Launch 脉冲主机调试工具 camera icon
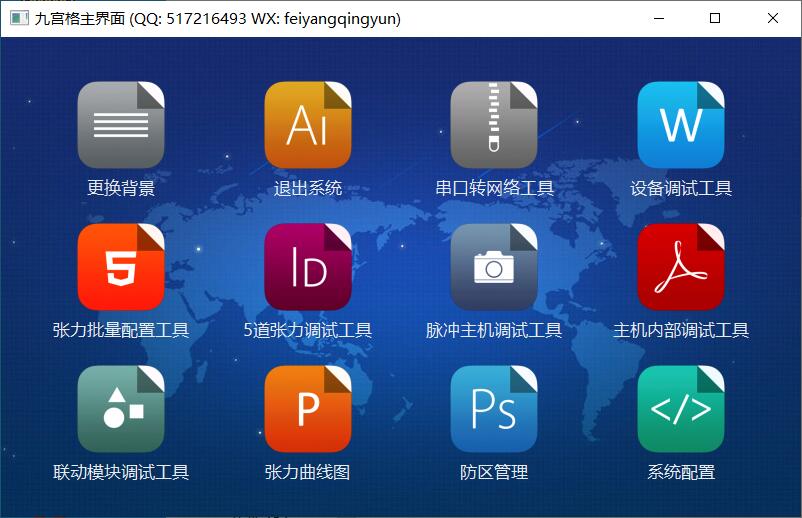 click(x=494, y=267)
